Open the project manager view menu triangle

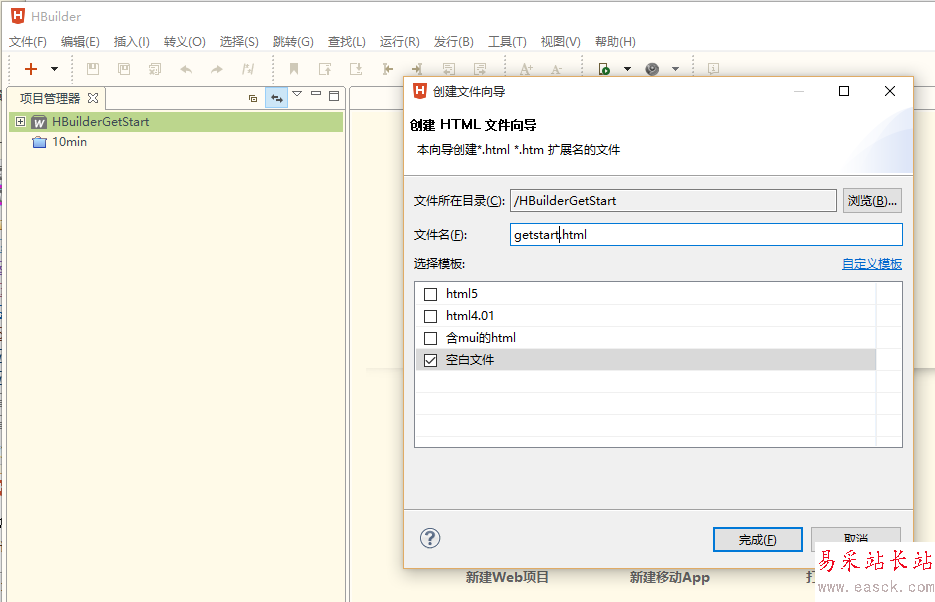[x=297, y=94]
